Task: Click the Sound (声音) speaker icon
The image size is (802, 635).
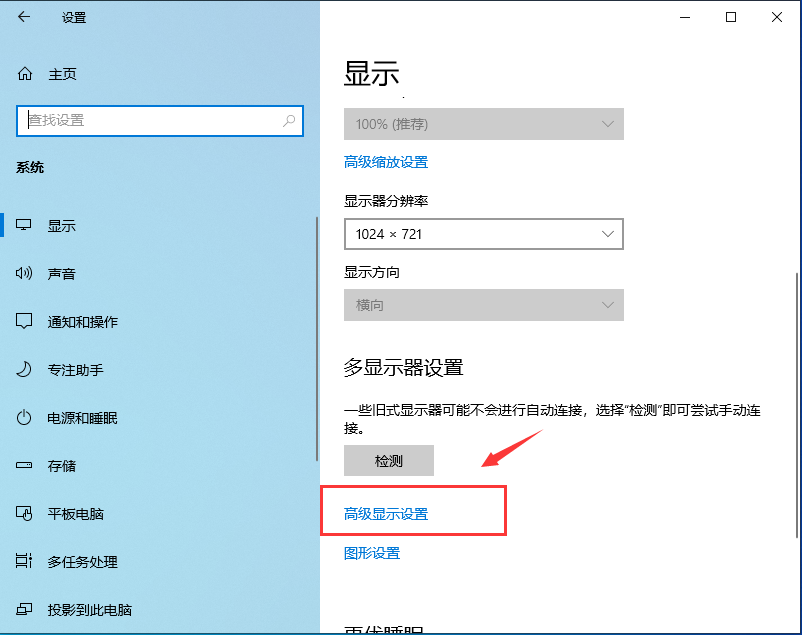Action: point(25,273)
